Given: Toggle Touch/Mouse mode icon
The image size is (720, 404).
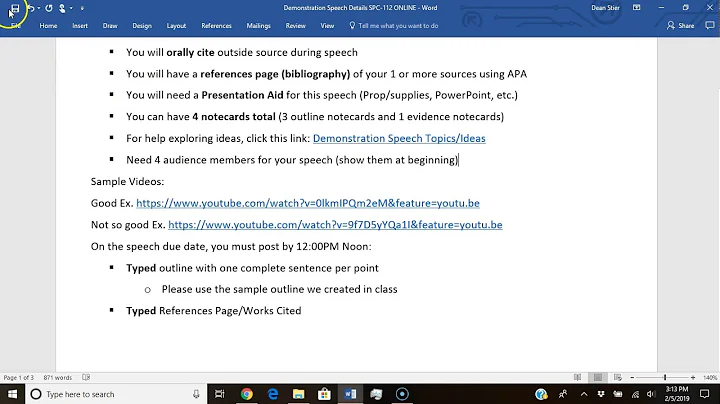Looking at the screenshot, I should tap(62, 8).
